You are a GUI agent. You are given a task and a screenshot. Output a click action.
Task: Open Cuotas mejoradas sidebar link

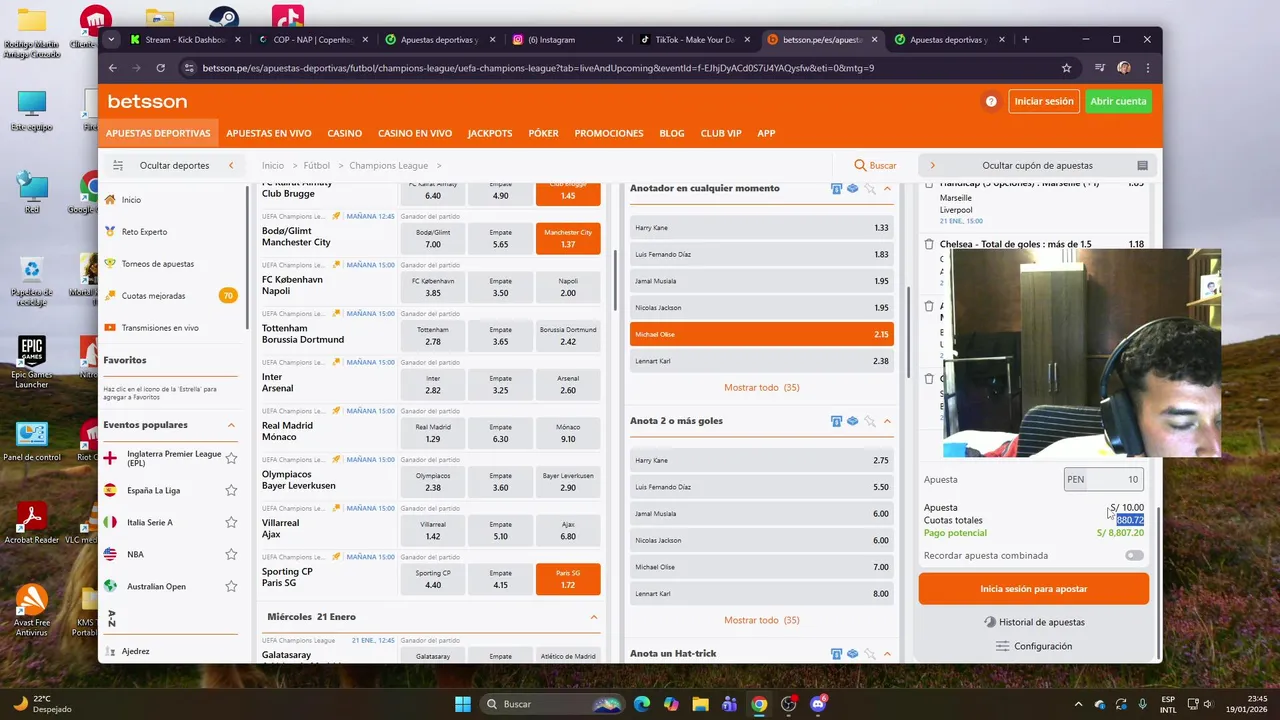point(153,296)
